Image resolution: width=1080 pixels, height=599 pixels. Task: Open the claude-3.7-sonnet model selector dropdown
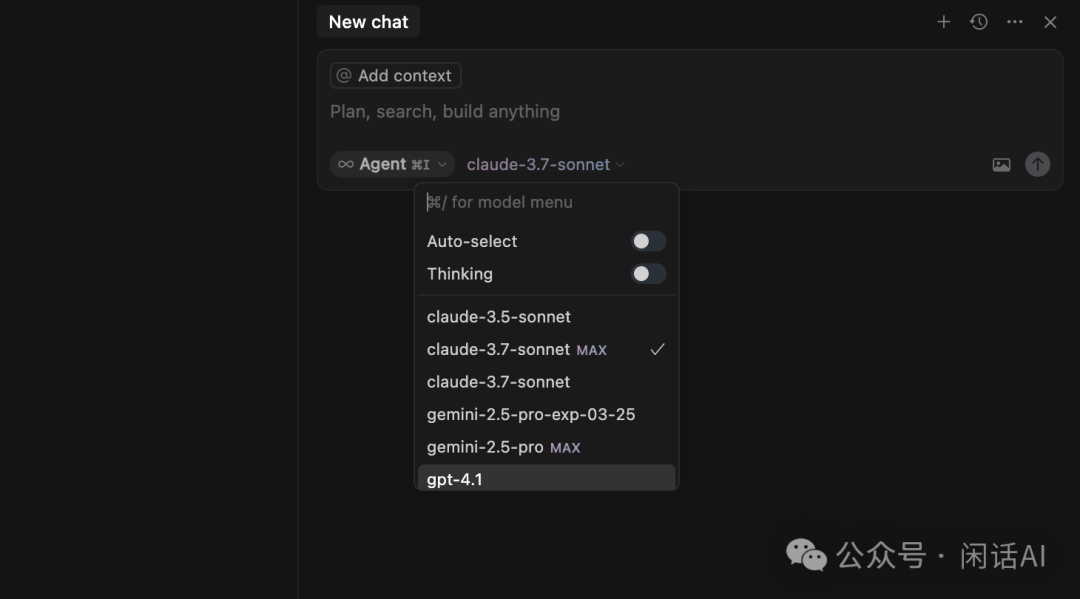[x=545, y=165]
